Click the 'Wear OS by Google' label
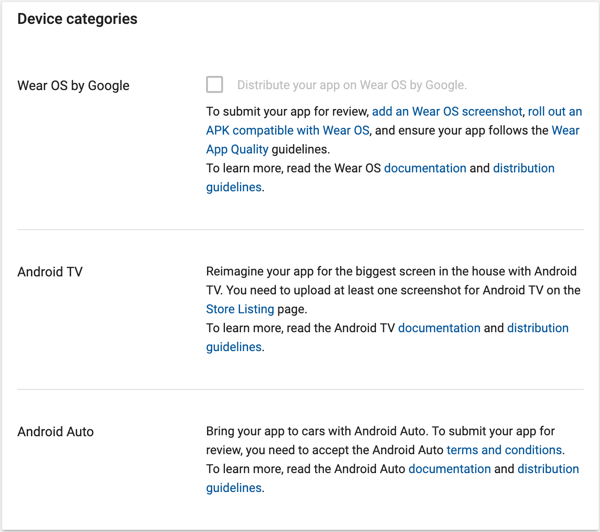 click(73, 85)
